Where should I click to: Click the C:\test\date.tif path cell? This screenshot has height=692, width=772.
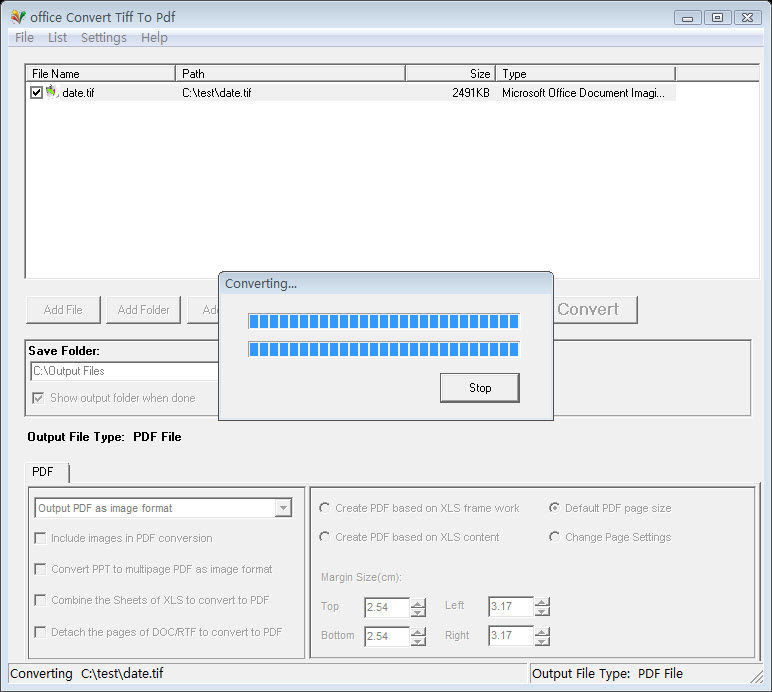click(217, 93)
